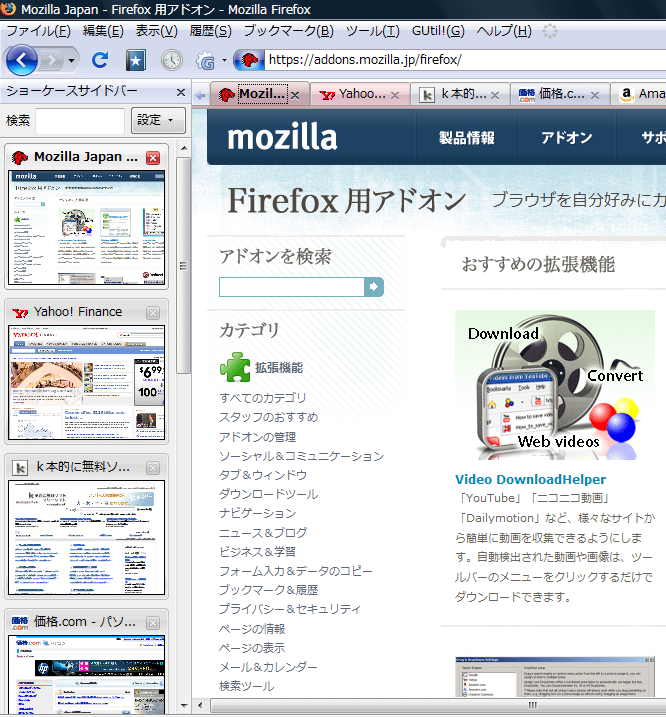The image size is (666, 717).
Task: Open the 設定 dropdown in the sidebar
Action: click(x=158, y=120)
